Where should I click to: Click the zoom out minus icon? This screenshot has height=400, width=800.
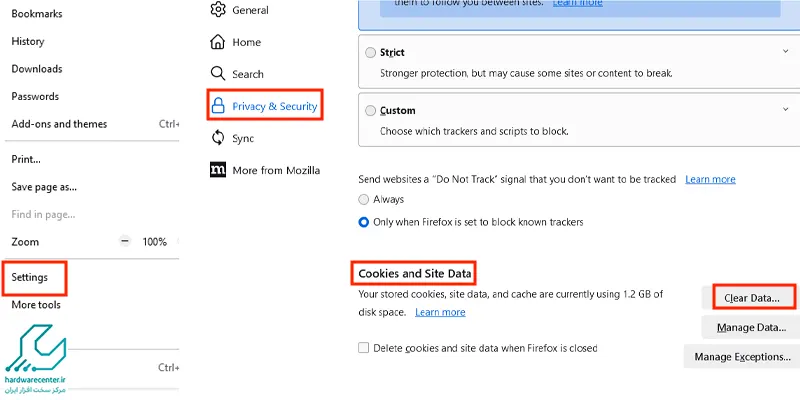pyautogui.click(x=125, y=241)
